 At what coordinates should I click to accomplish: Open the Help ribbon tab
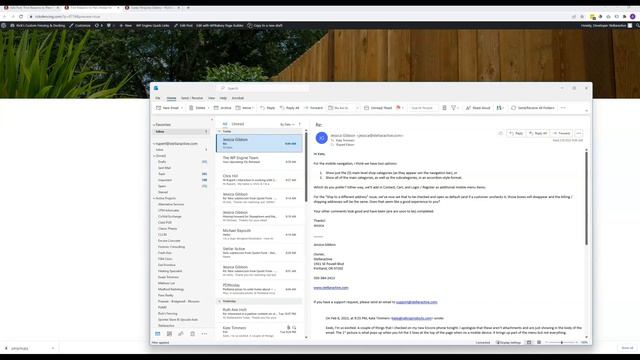[x=223, y=98]
